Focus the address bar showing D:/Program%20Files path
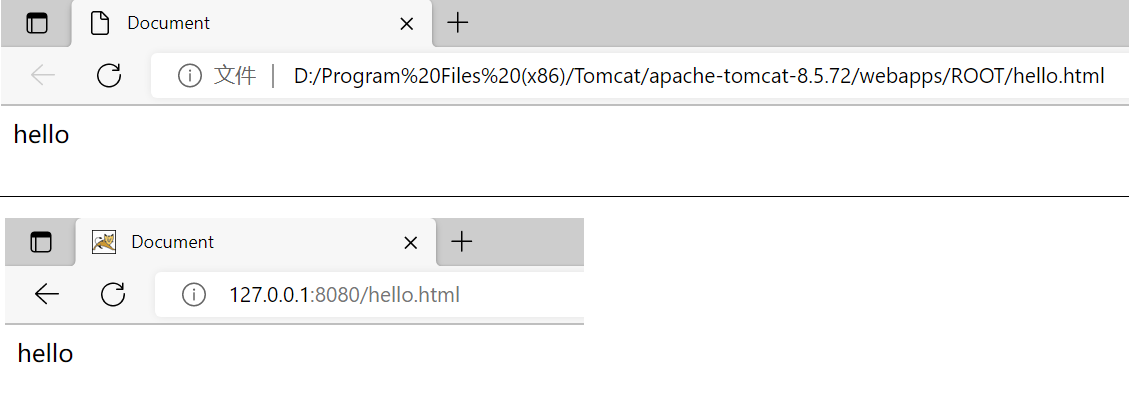1129x397 pixels. (x=639, y=75)
